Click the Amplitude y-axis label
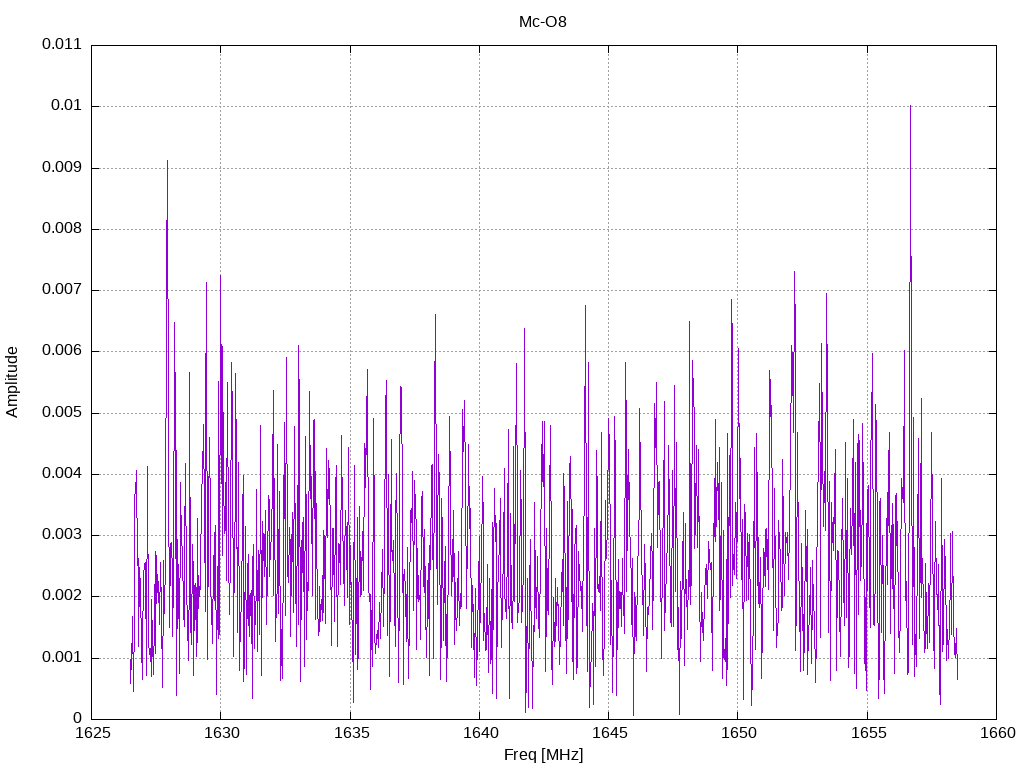The width and height of the screenshot is (1024, 768). point(12,382)
